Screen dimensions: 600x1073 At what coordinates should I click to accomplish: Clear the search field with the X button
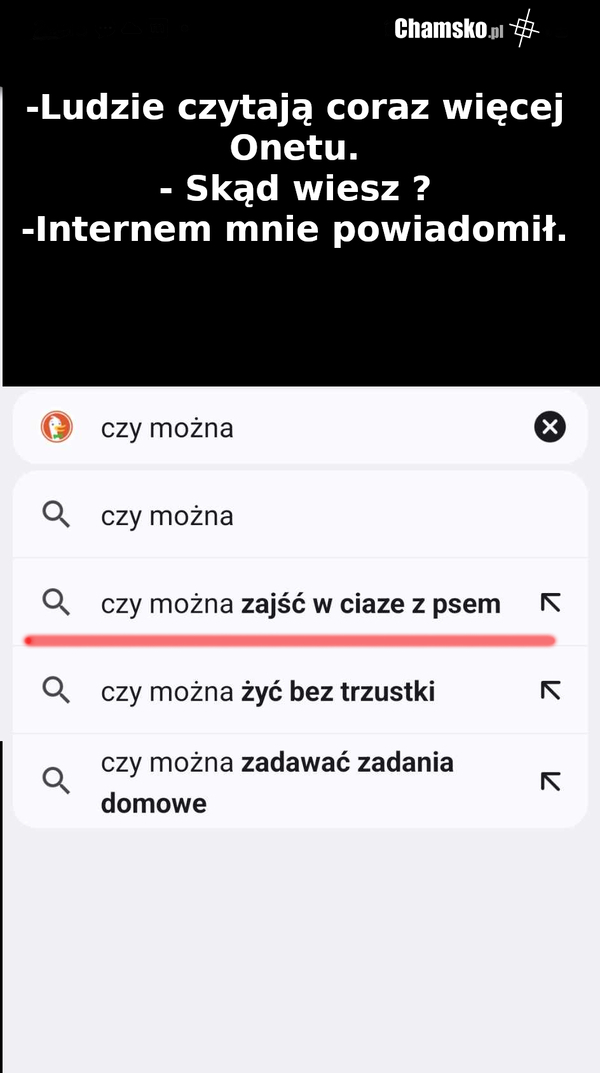tap(549, 428)
